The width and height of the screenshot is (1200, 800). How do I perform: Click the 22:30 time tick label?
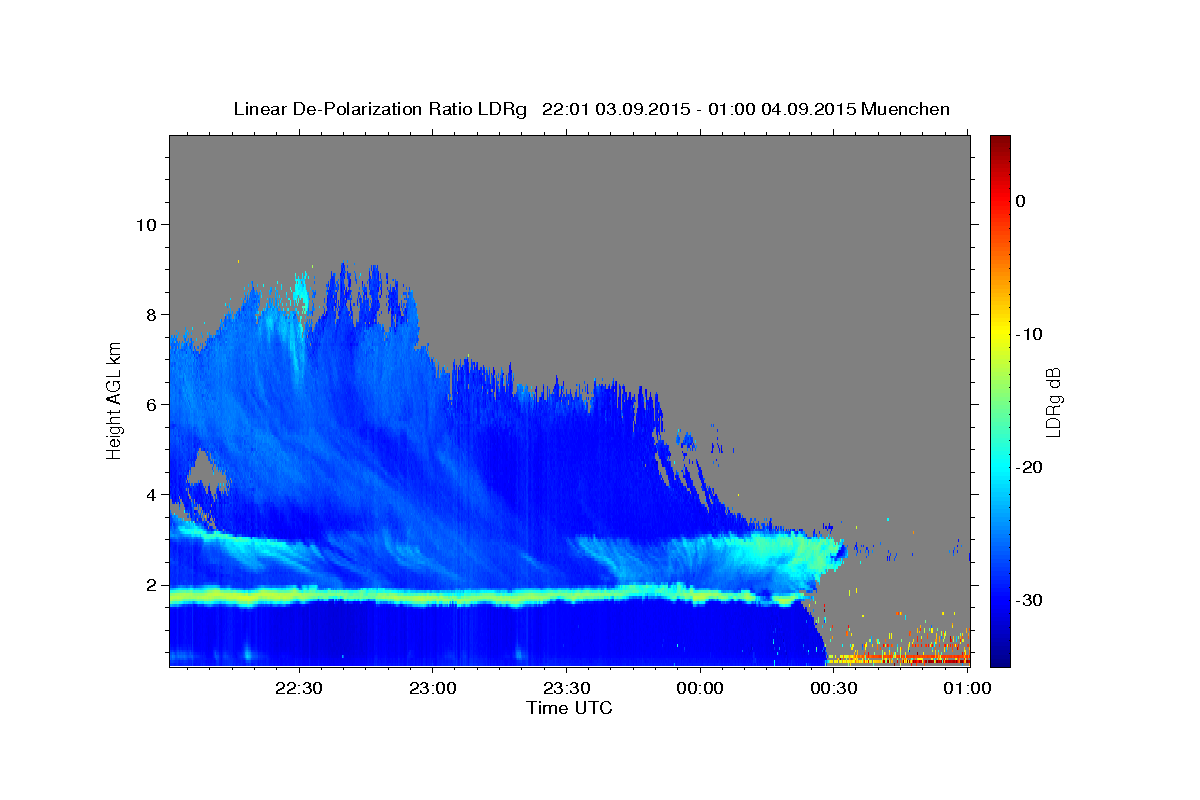(299, 688)
